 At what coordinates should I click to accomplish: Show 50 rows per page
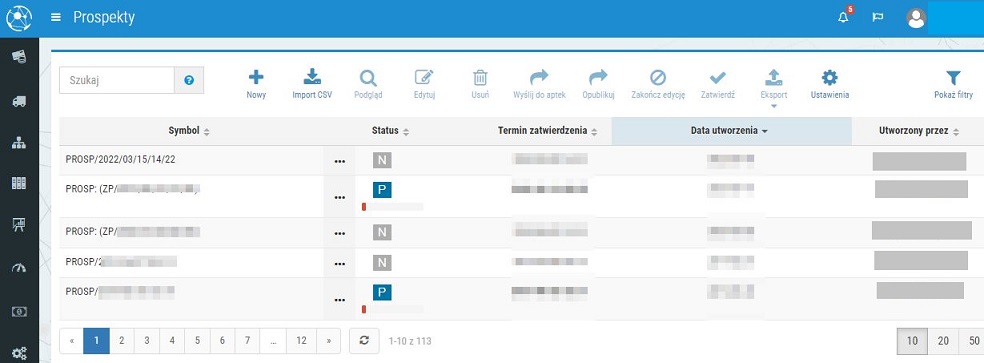[x=972, y=340]
